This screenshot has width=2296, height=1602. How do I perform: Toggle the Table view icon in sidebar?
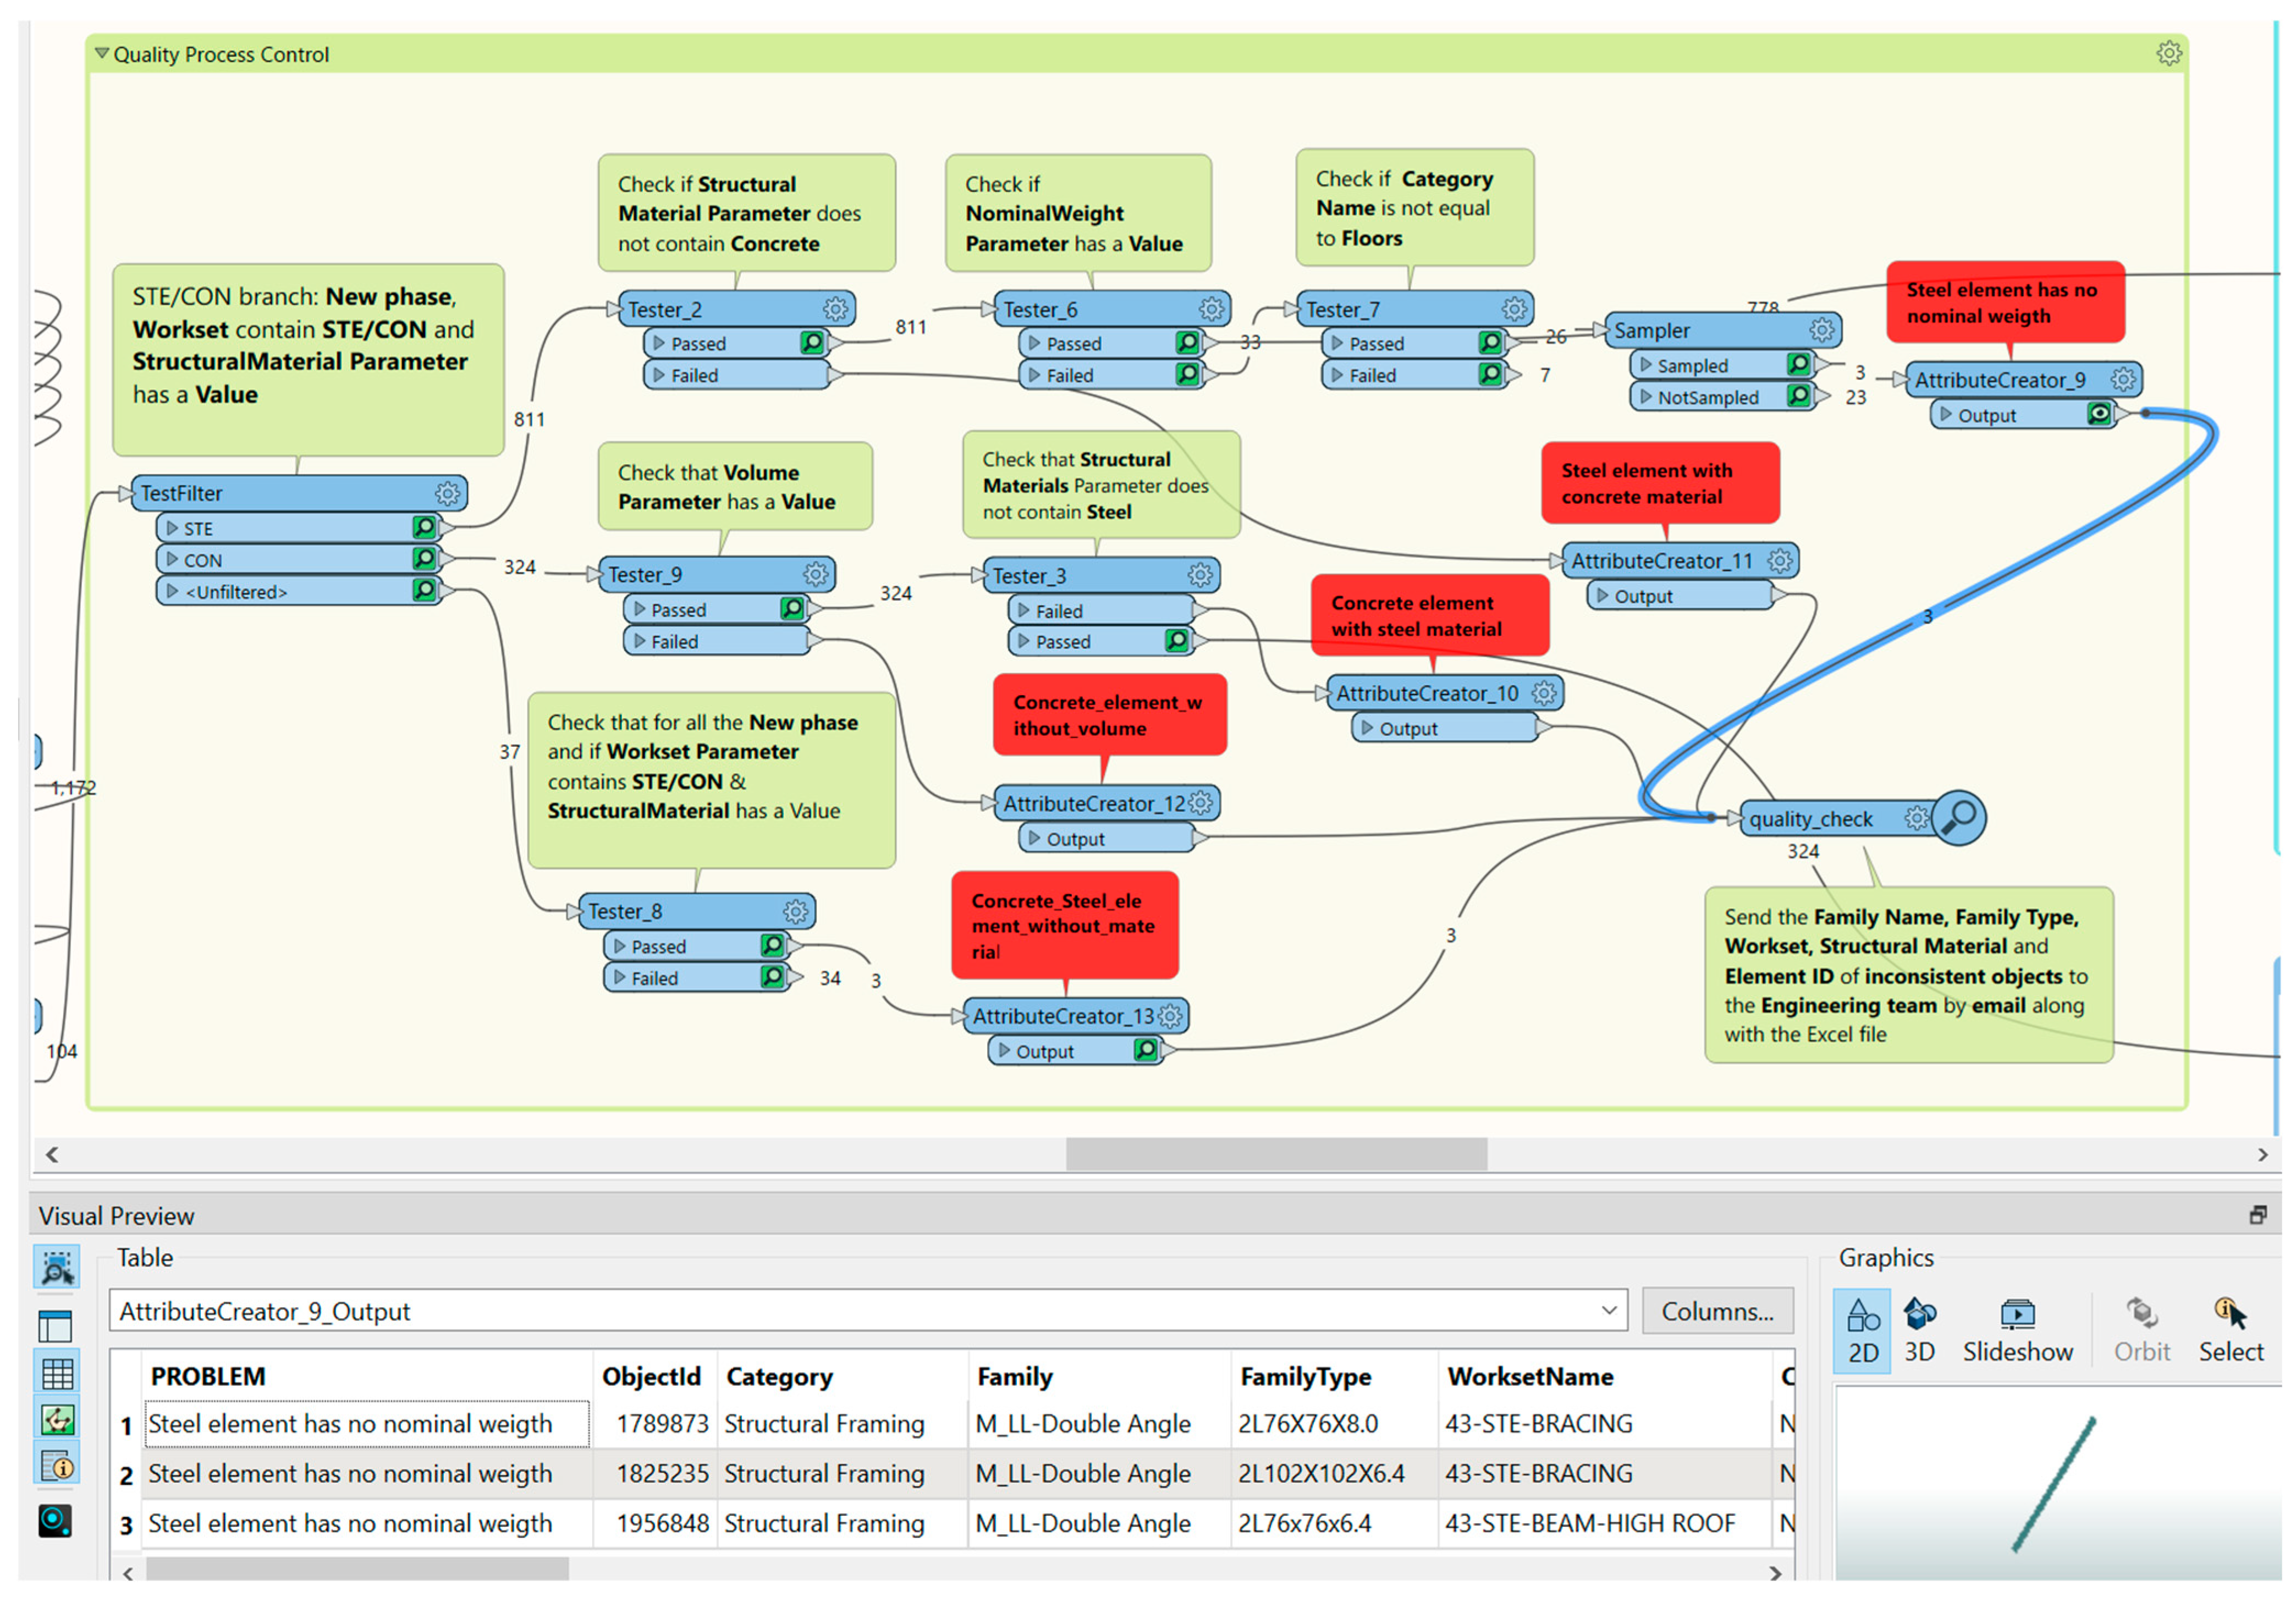point(57,1374)
